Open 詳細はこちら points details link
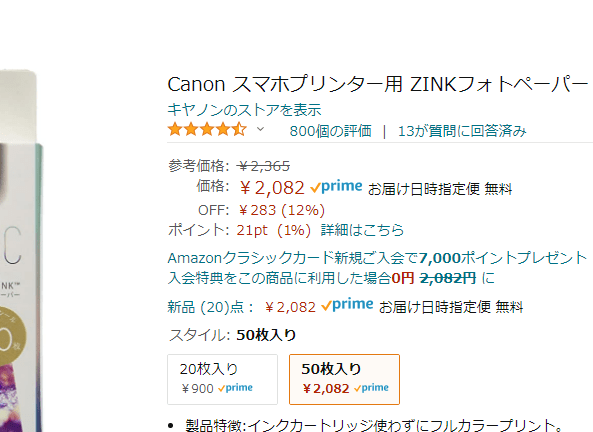The image size is (593, 432). [362, 230]
